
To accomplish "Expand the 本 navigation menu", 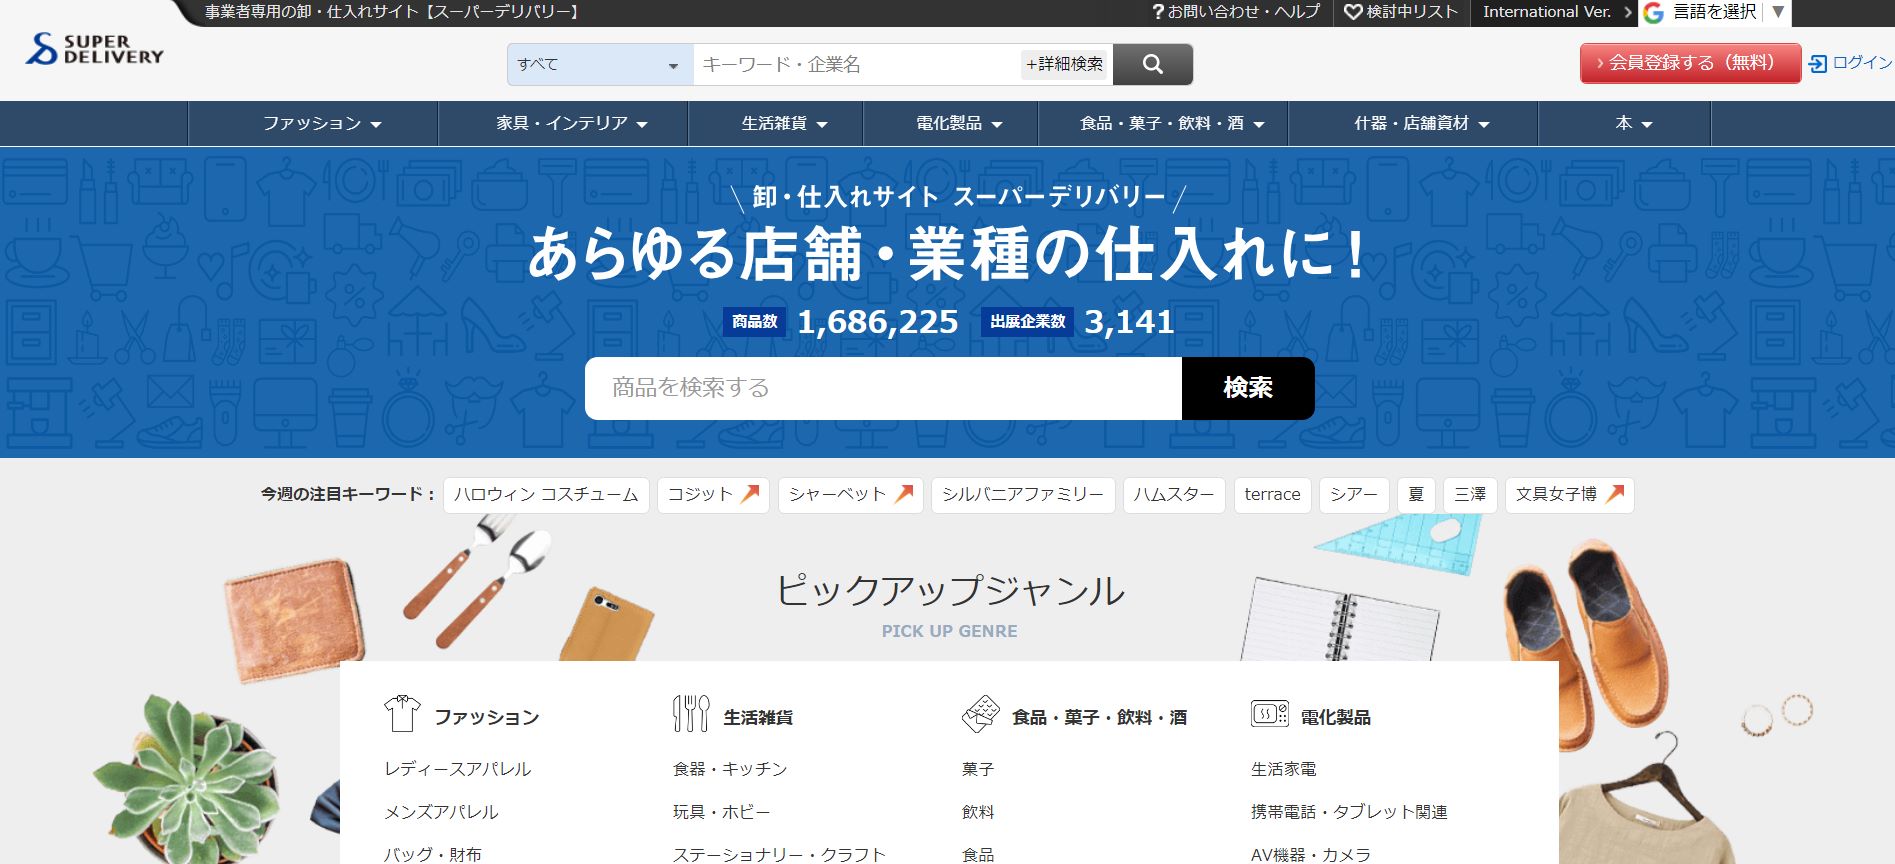I will pos(1625,124).
